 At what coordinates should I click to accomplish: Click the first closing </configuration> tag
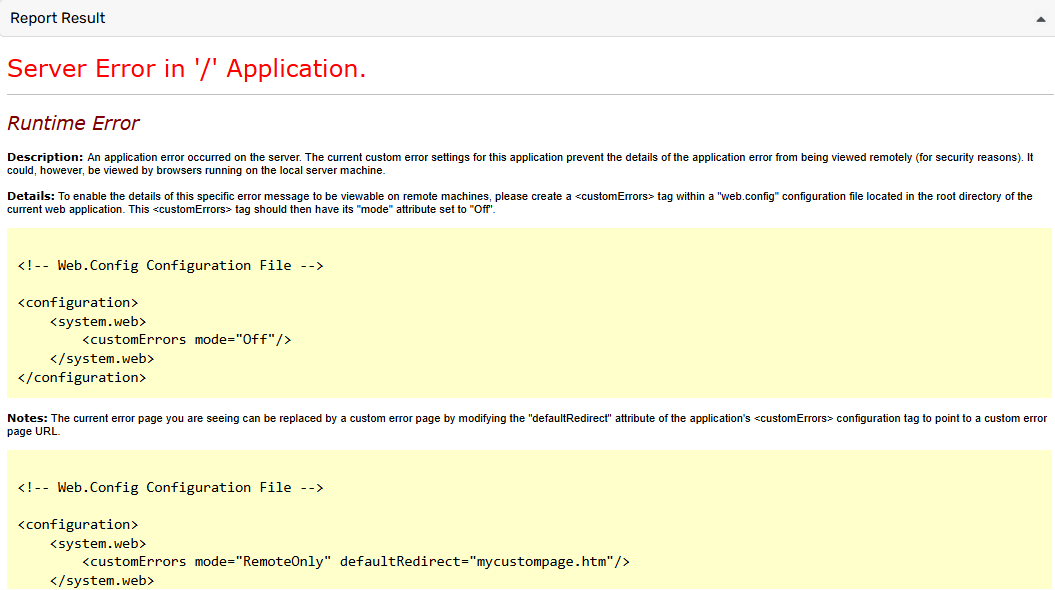click(x=82, y=378)
